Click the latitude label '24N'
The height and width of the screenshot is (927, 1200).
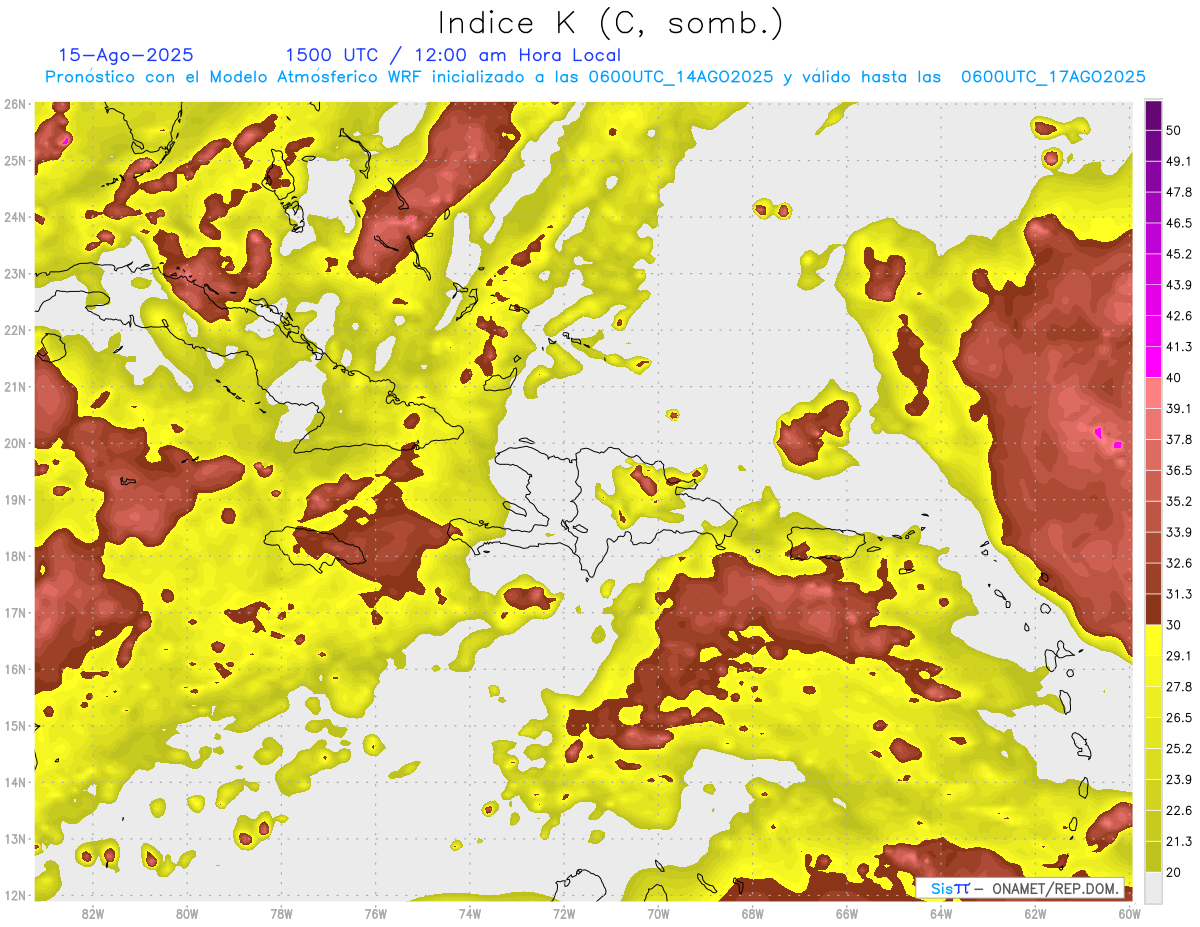click(x=15, y=217)
